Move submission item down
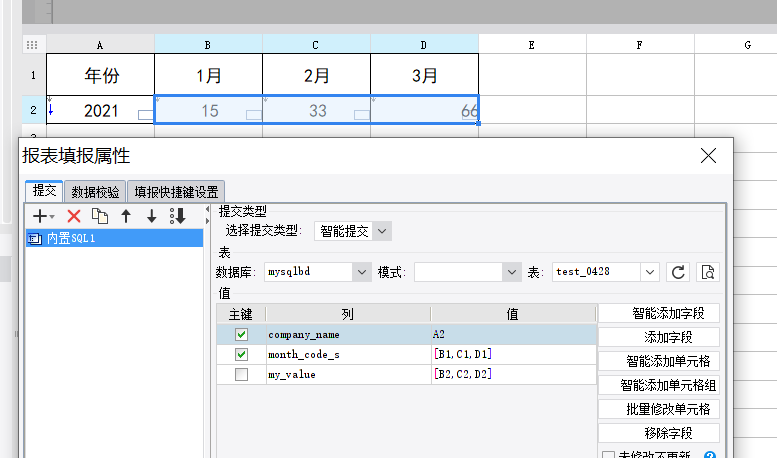 (152, 216)
